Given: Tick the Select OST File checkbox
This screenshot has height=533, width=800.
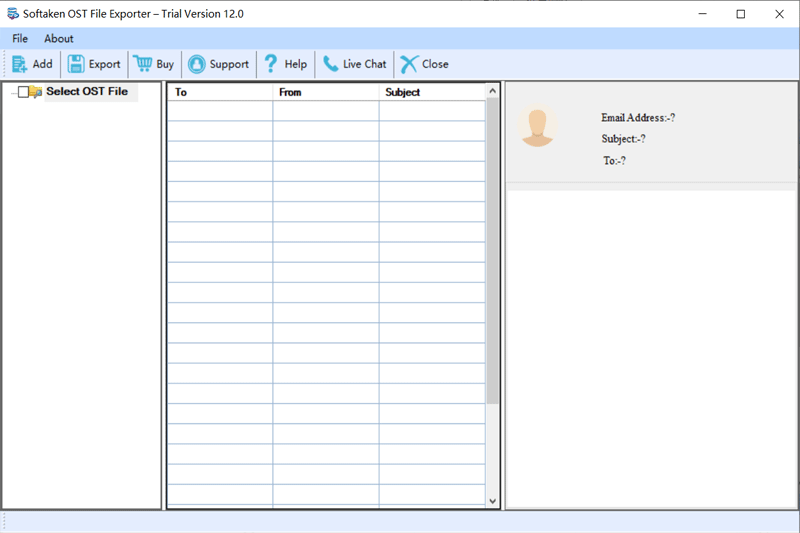Looking at the screenshot, I should click(x=23, y=92).
